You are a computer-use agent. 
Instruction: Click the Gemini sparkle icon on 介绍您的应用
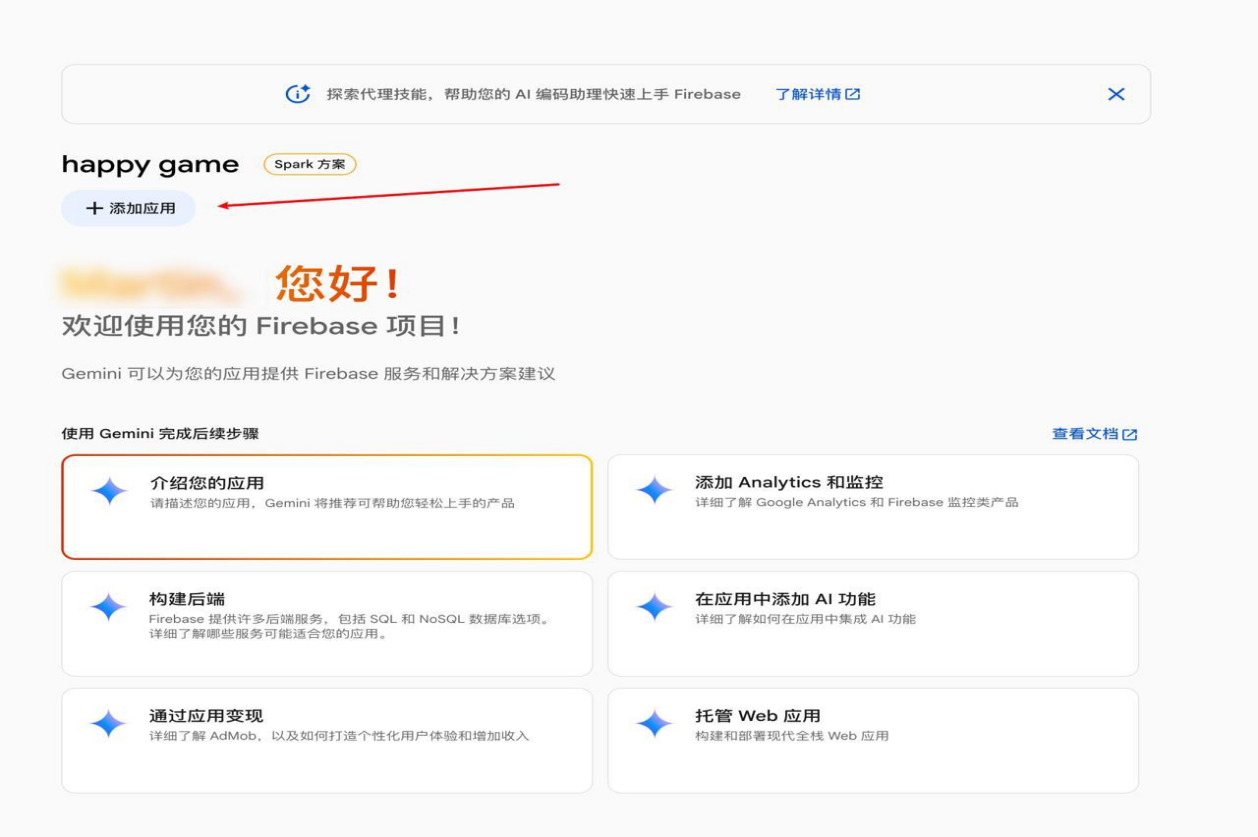tap(109, 491)
